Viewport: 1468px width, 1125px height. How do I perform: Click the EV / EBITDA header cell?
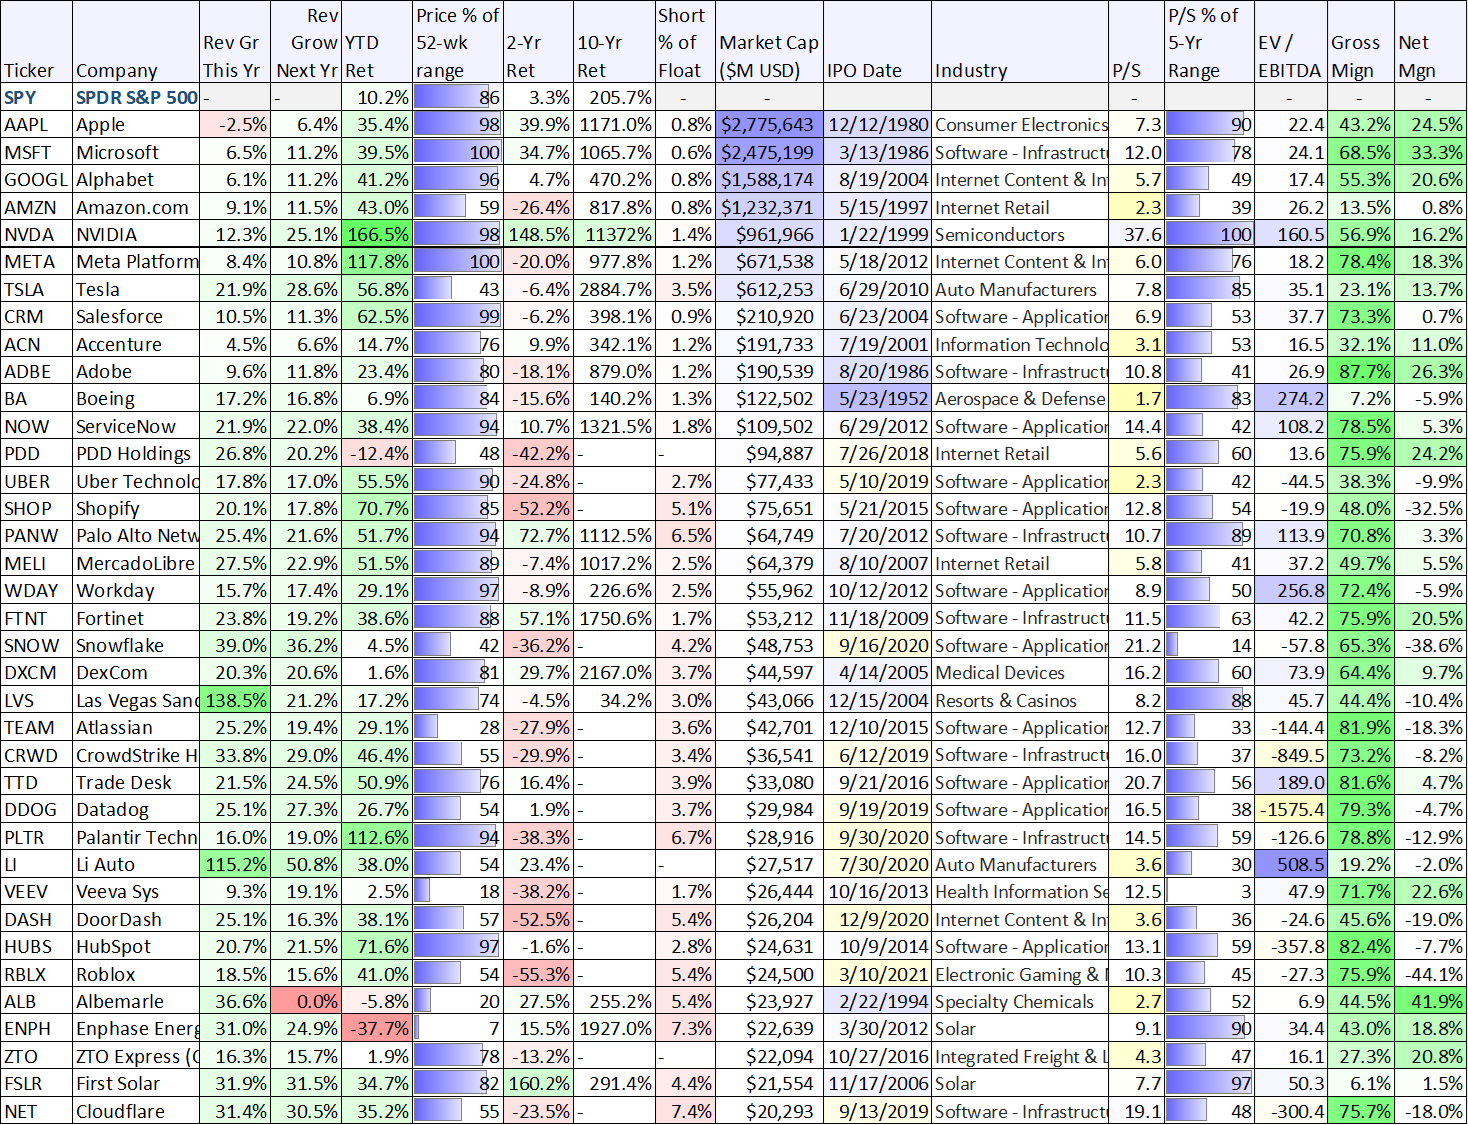pyautogui.click(x=1290, y=42)
